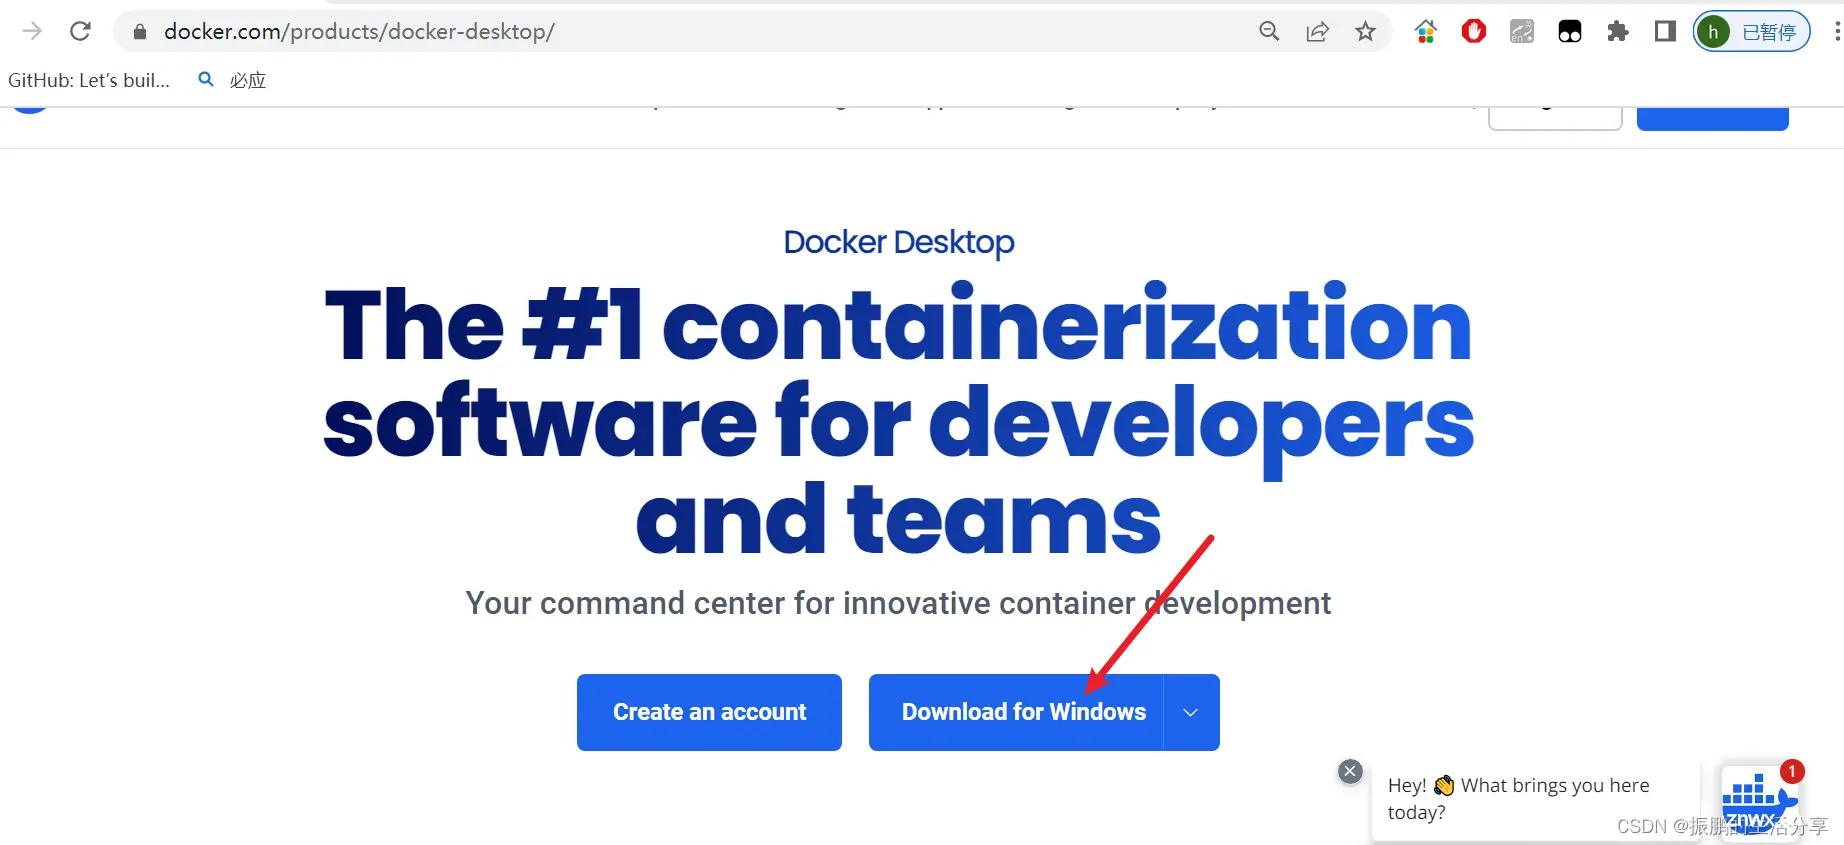
Task: Click the browser forward arrow
Action: click(x=32, y=31)
